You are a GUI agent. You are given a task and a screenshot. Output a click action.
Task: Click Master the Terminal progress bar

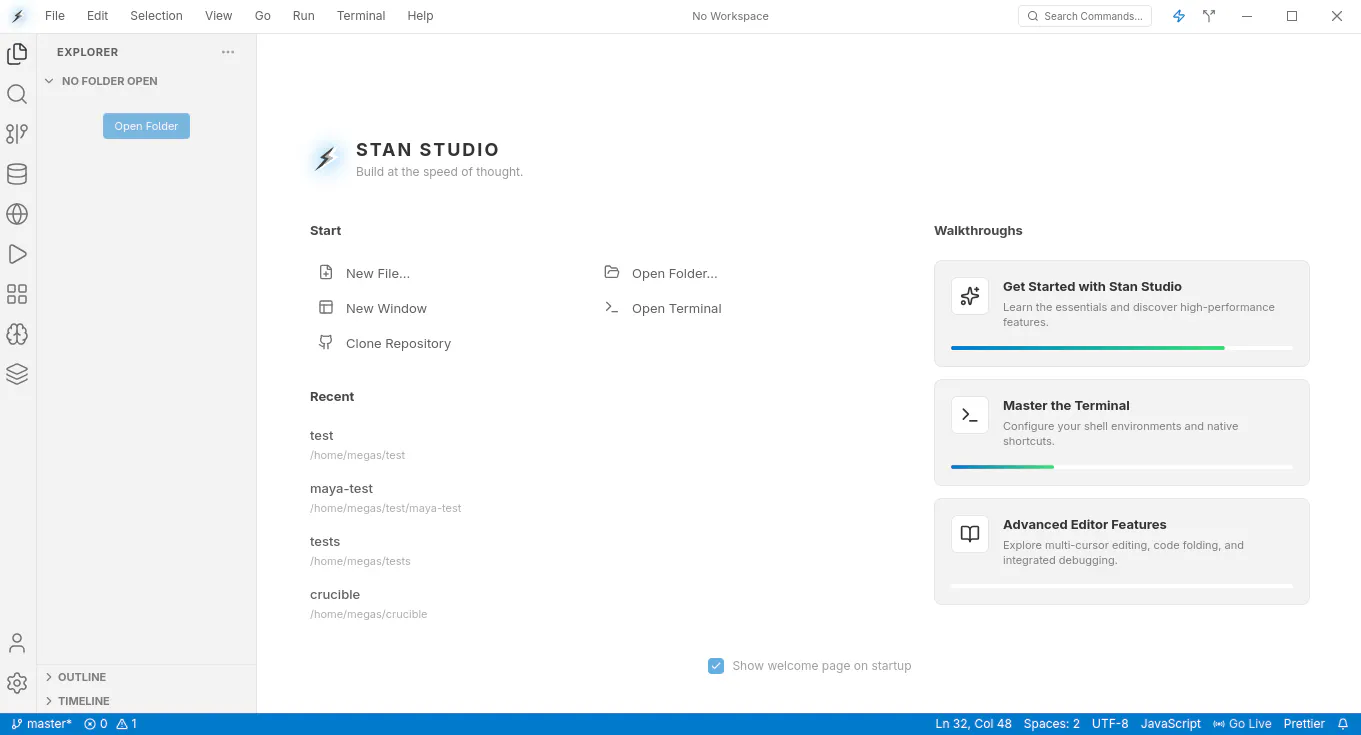[1121, 467]
